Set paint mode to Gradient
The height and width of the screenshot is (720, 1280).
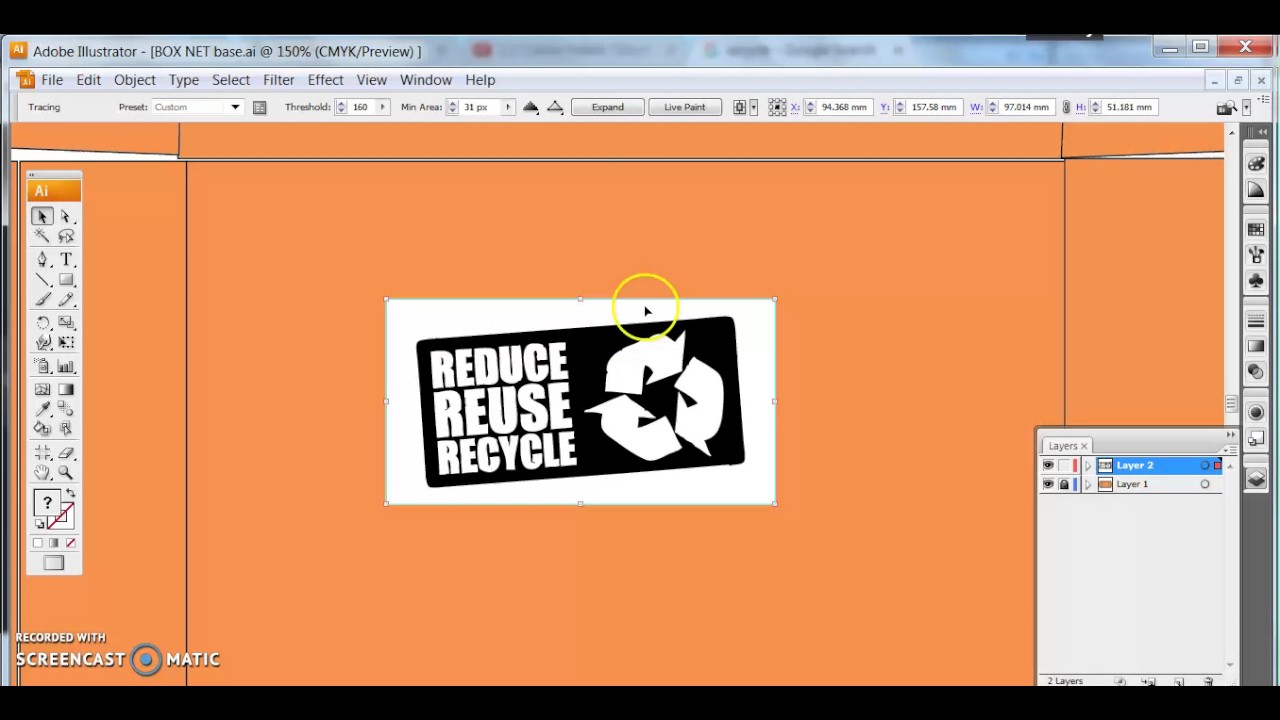tap(54, 543)
